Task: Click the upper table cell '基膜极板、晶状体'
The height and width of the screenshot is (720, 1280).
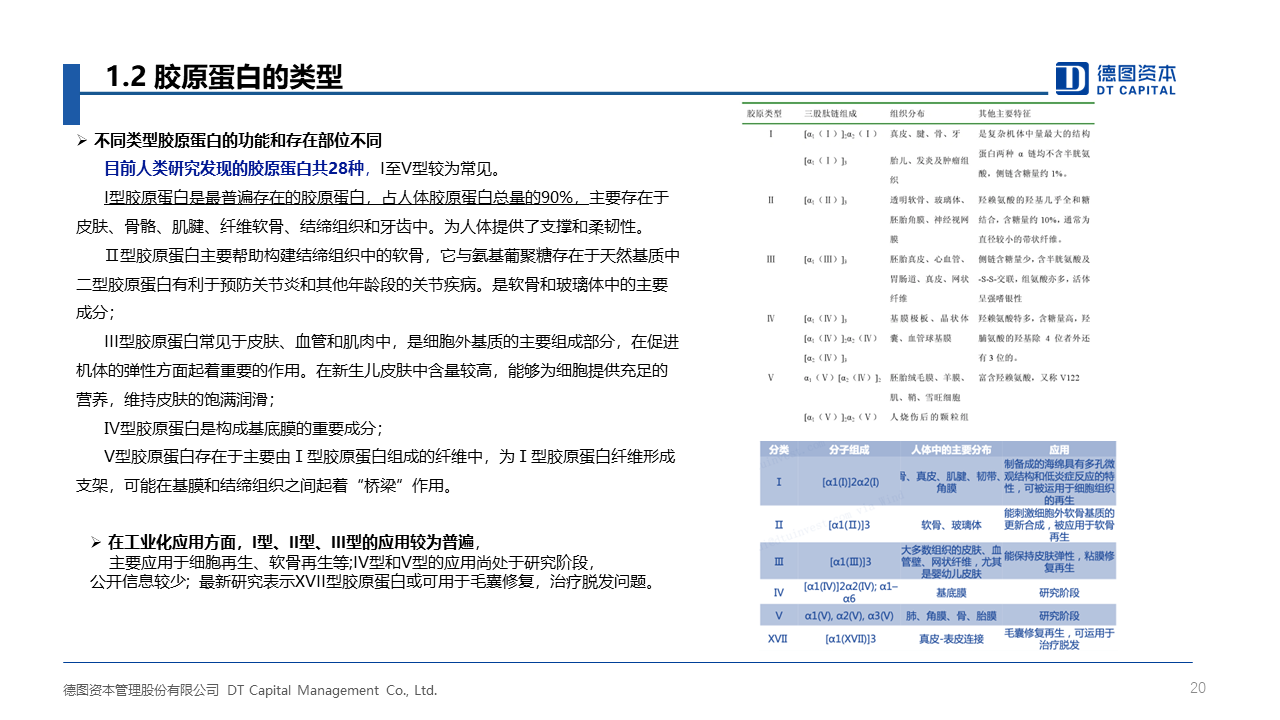Action: [x=929, y=318]
